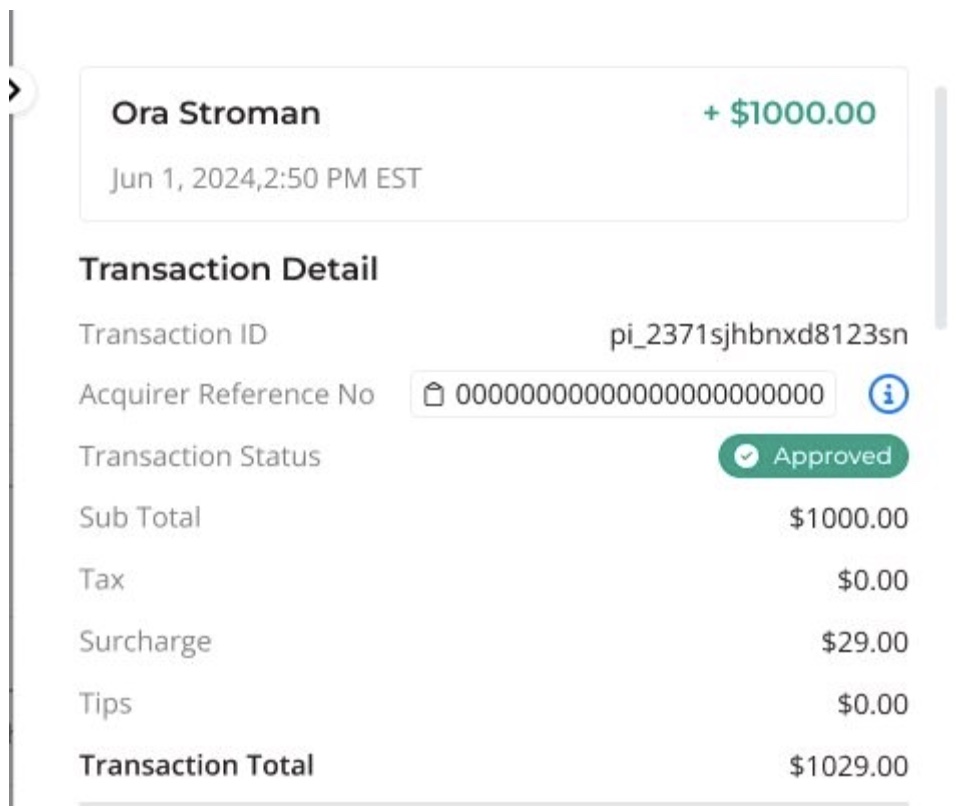Expand the side panel chevron arrow
Screen dimensions: 960x812
pyautogui.click(x=15, y=91)
